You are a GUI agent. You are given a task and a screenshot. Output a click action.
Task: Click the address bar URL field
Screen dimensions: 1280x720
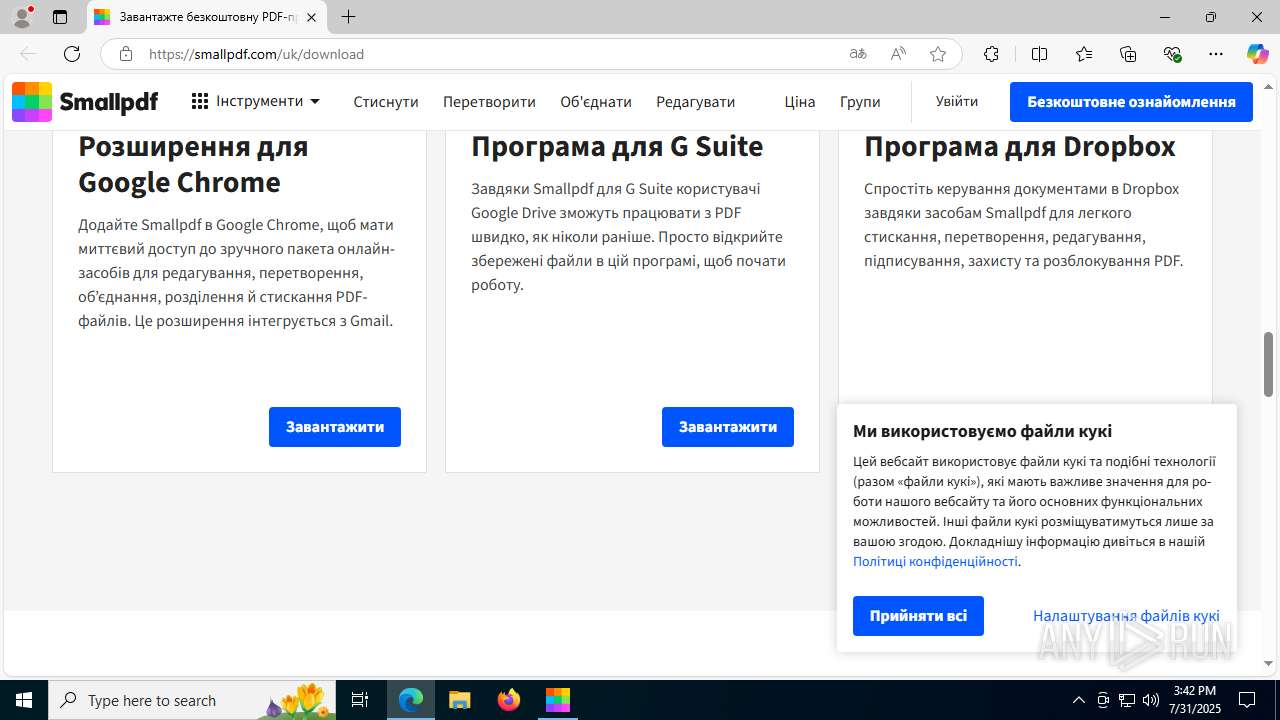(490, 54)
